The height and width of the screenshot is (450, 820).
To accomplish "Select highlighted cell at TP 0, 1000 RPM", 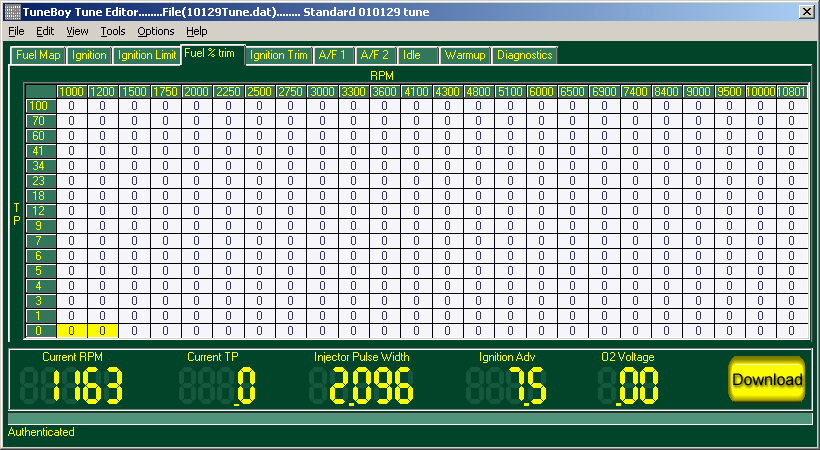I will click(x=72, y=331).
